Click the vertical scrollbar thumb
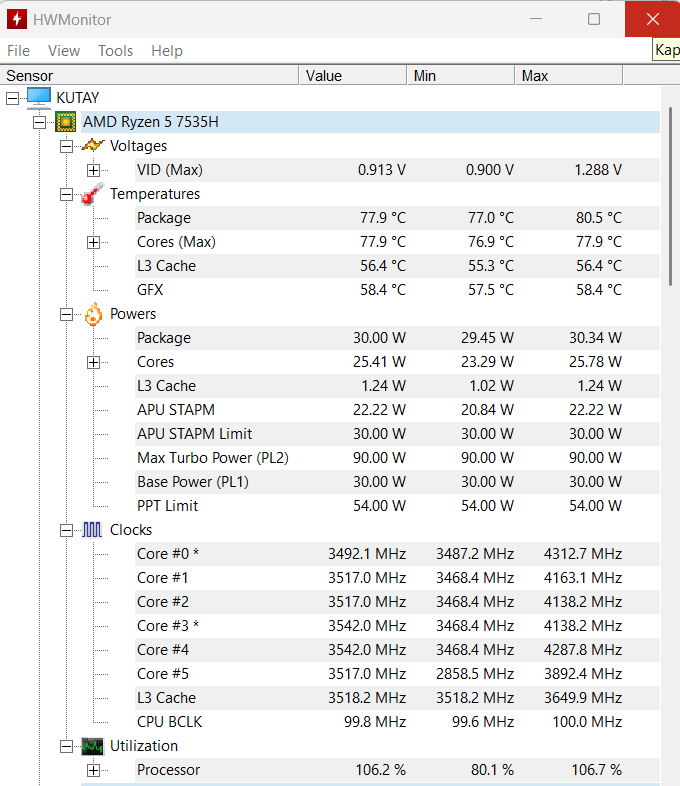Viewport: 680px width, 786px height. click(x=670, y=196)
